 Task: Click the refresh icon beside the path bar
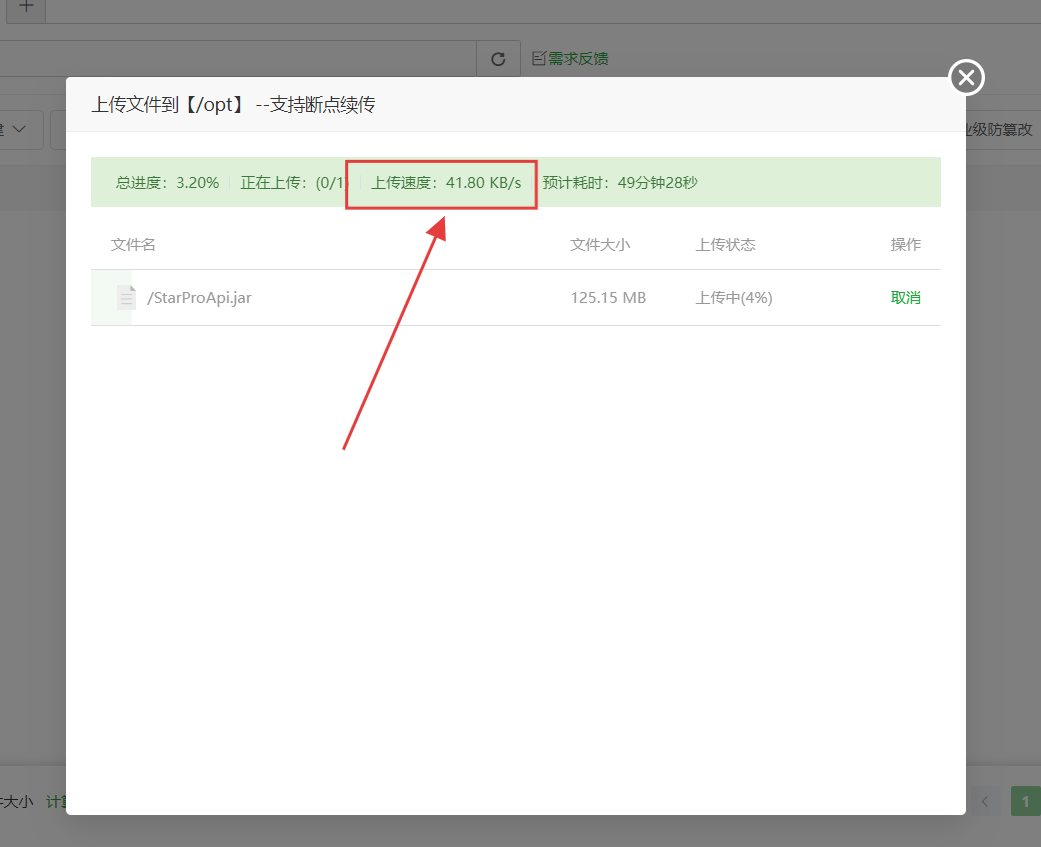[x=498, y=59]
